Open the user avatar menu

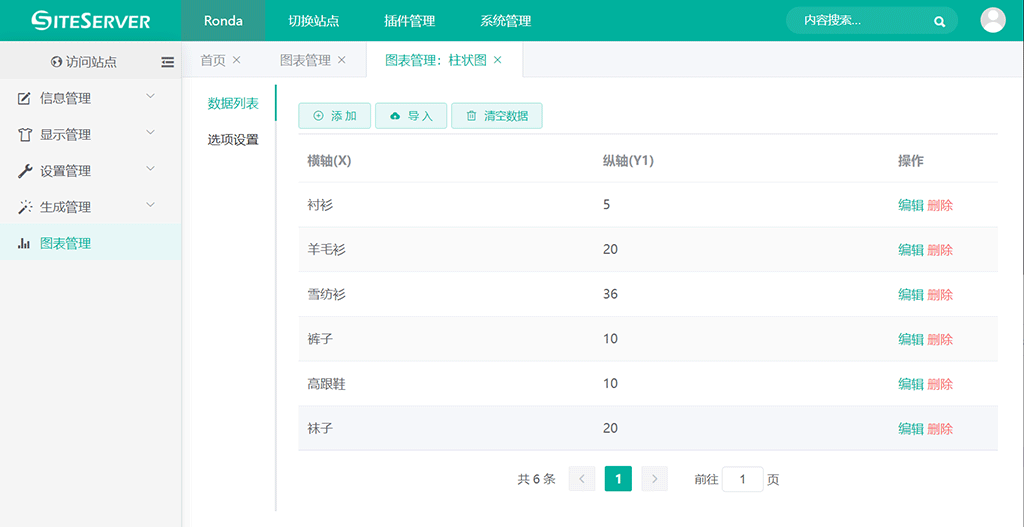[x=992, y=20]
